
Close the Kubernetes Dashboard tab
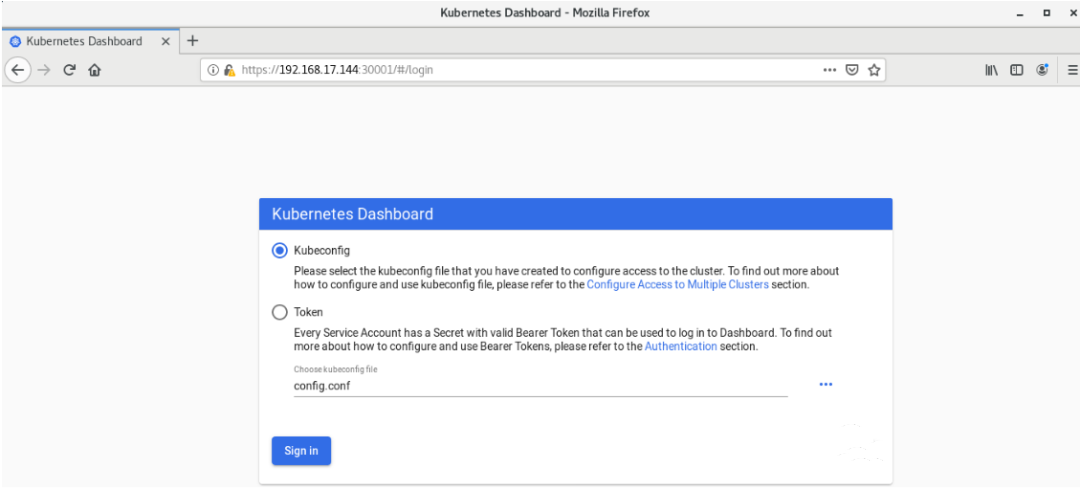click(x=165, y=41)
